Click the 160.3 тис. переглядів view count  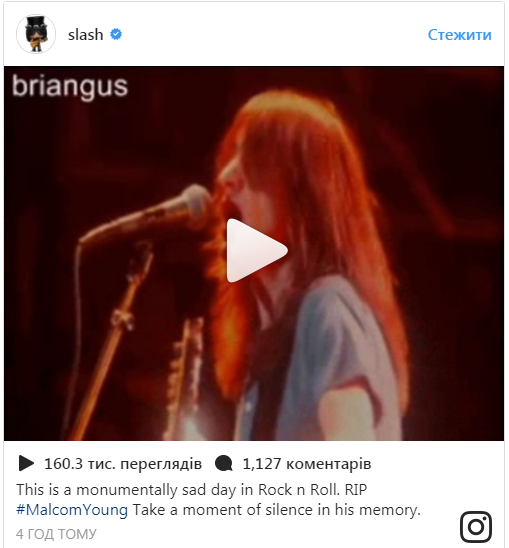click(x=123, y=464)
